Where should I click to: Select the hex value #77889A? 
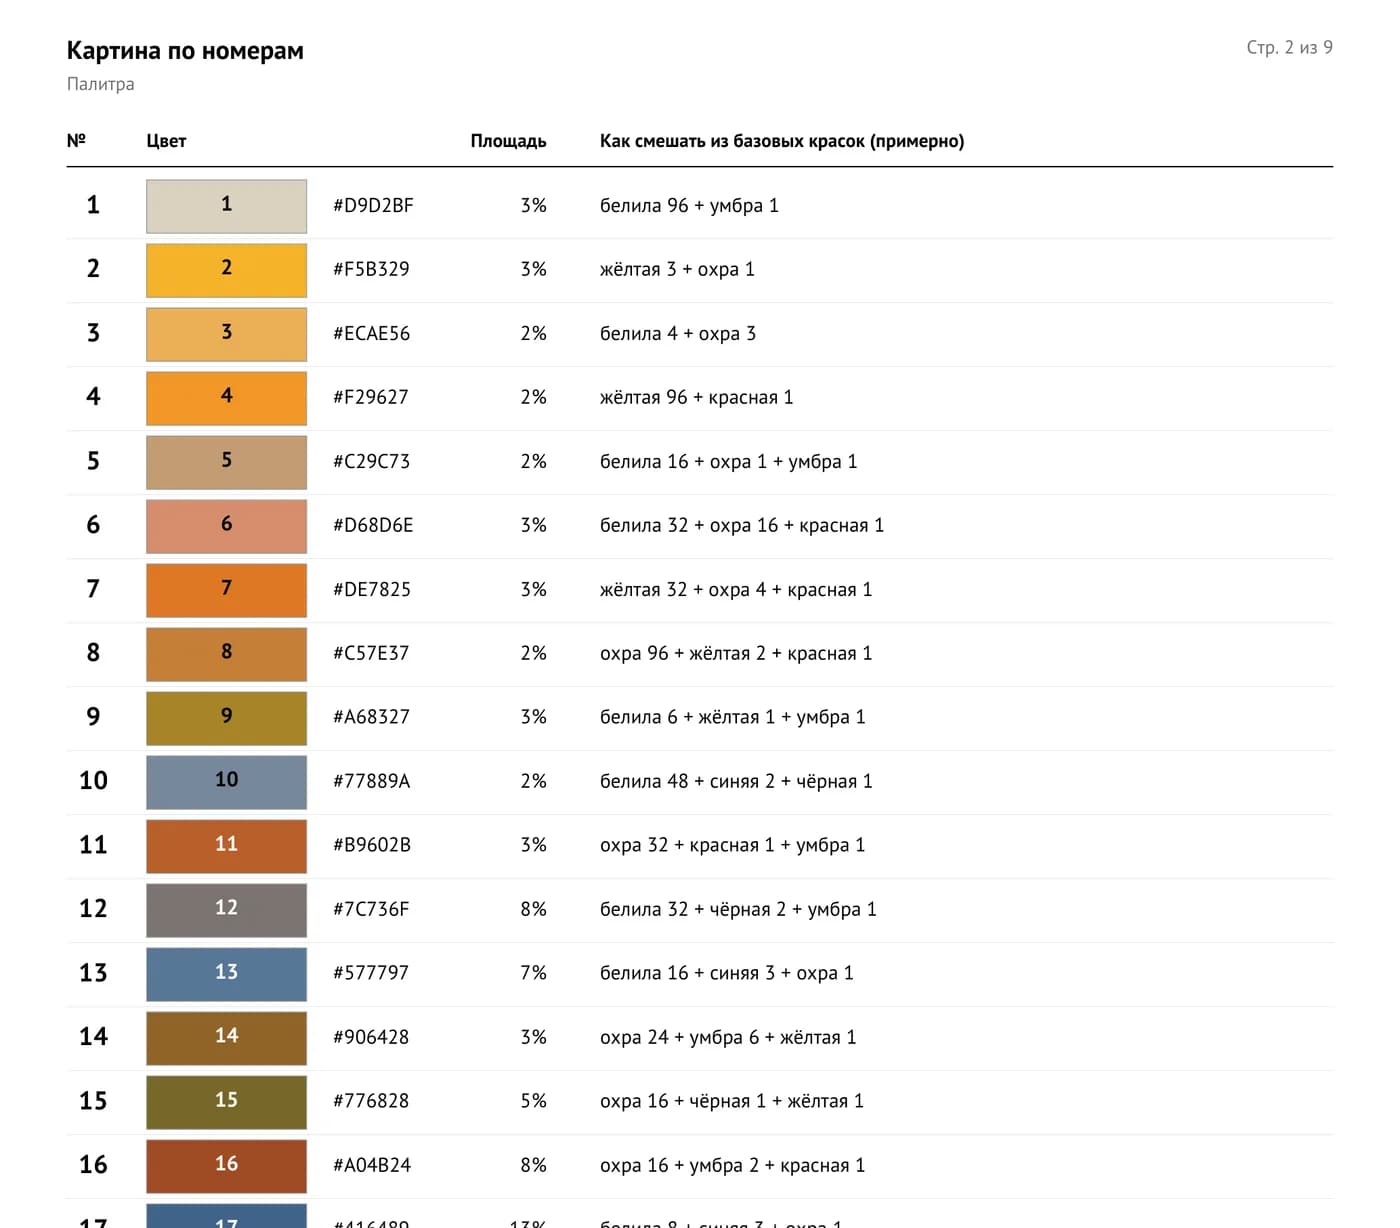point(371,781)
